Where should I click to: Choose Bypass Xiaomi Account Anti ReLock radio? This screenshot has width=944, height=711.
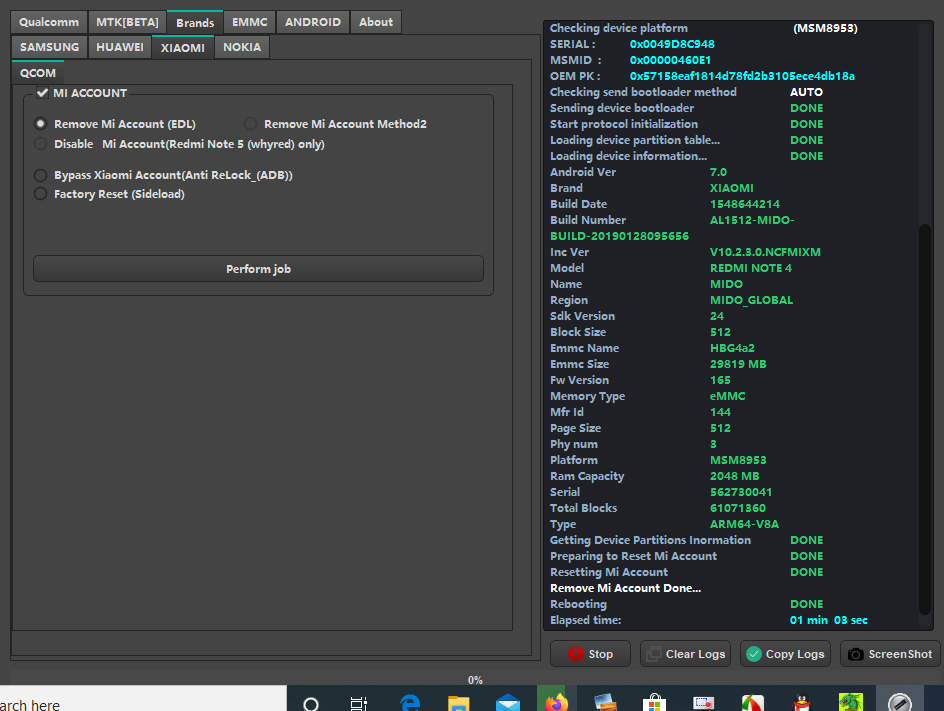(40, 175)
